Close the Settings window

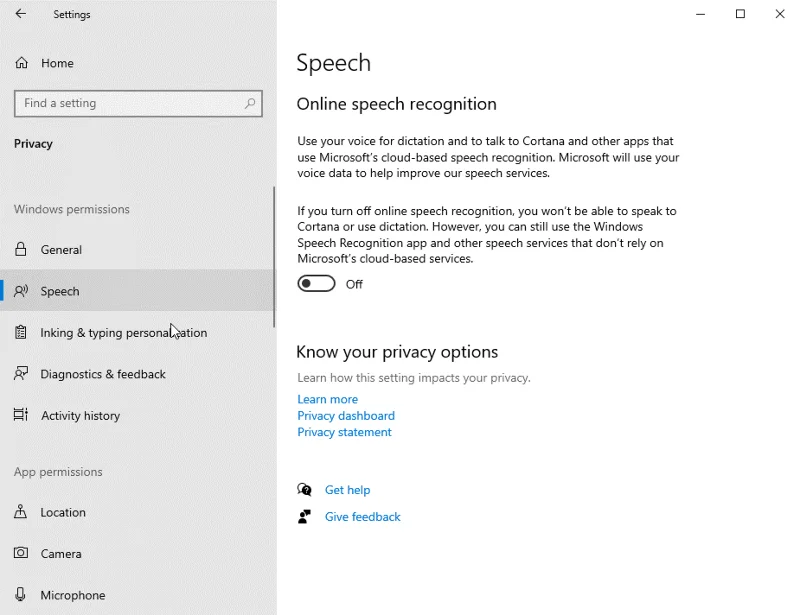[x=780, y=14]
